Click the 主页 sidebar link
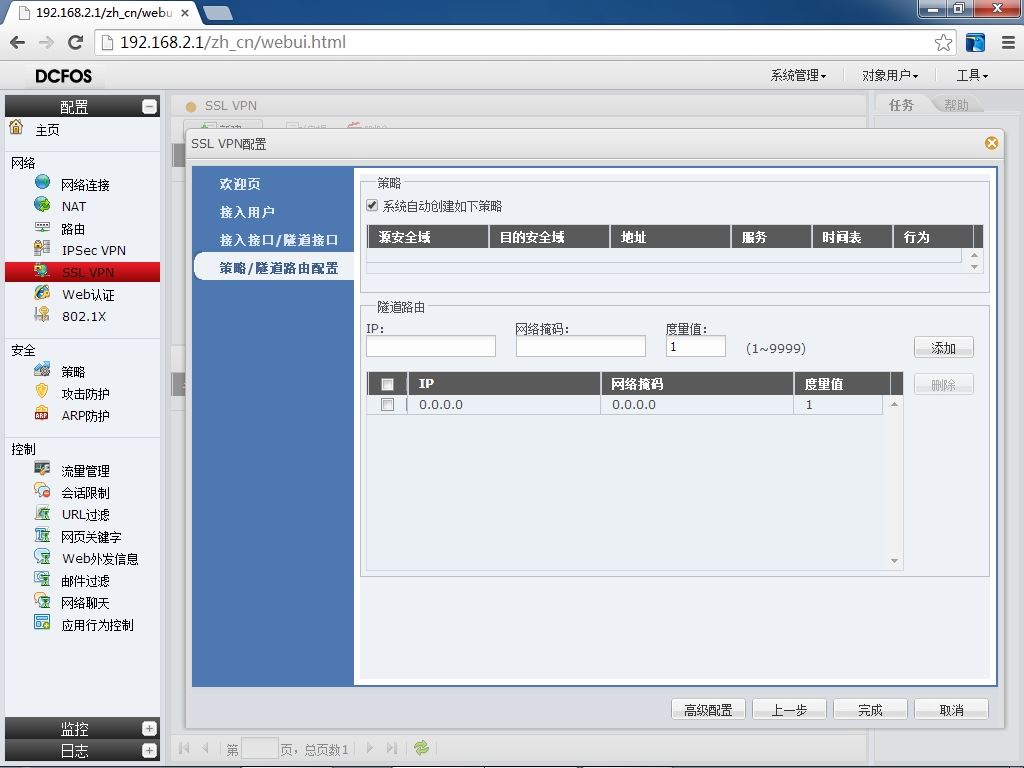 click(47, 130)
